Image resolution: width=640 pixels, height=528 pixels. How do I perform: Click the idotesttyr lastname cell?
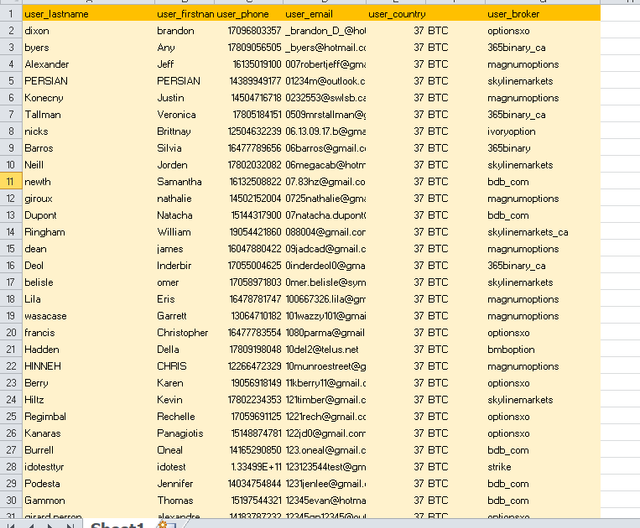pyautogui.click(x=89, y=467)
